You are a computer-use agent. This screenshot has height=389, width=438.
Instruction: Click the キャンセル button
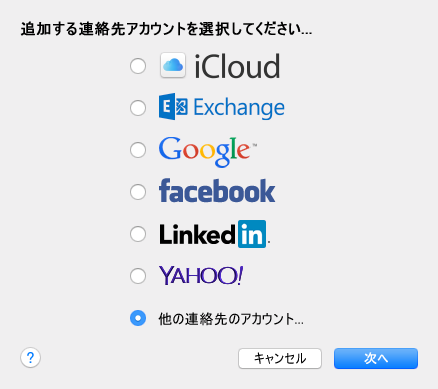[280, 358]
